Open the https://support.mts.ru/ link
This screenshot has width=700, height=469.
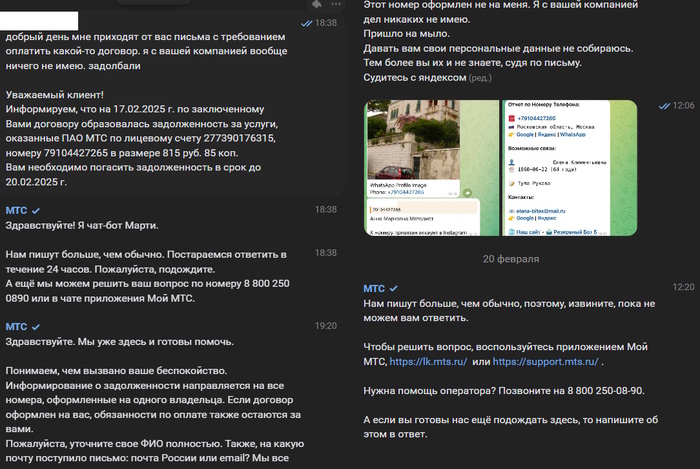click(x=546, y=361)
